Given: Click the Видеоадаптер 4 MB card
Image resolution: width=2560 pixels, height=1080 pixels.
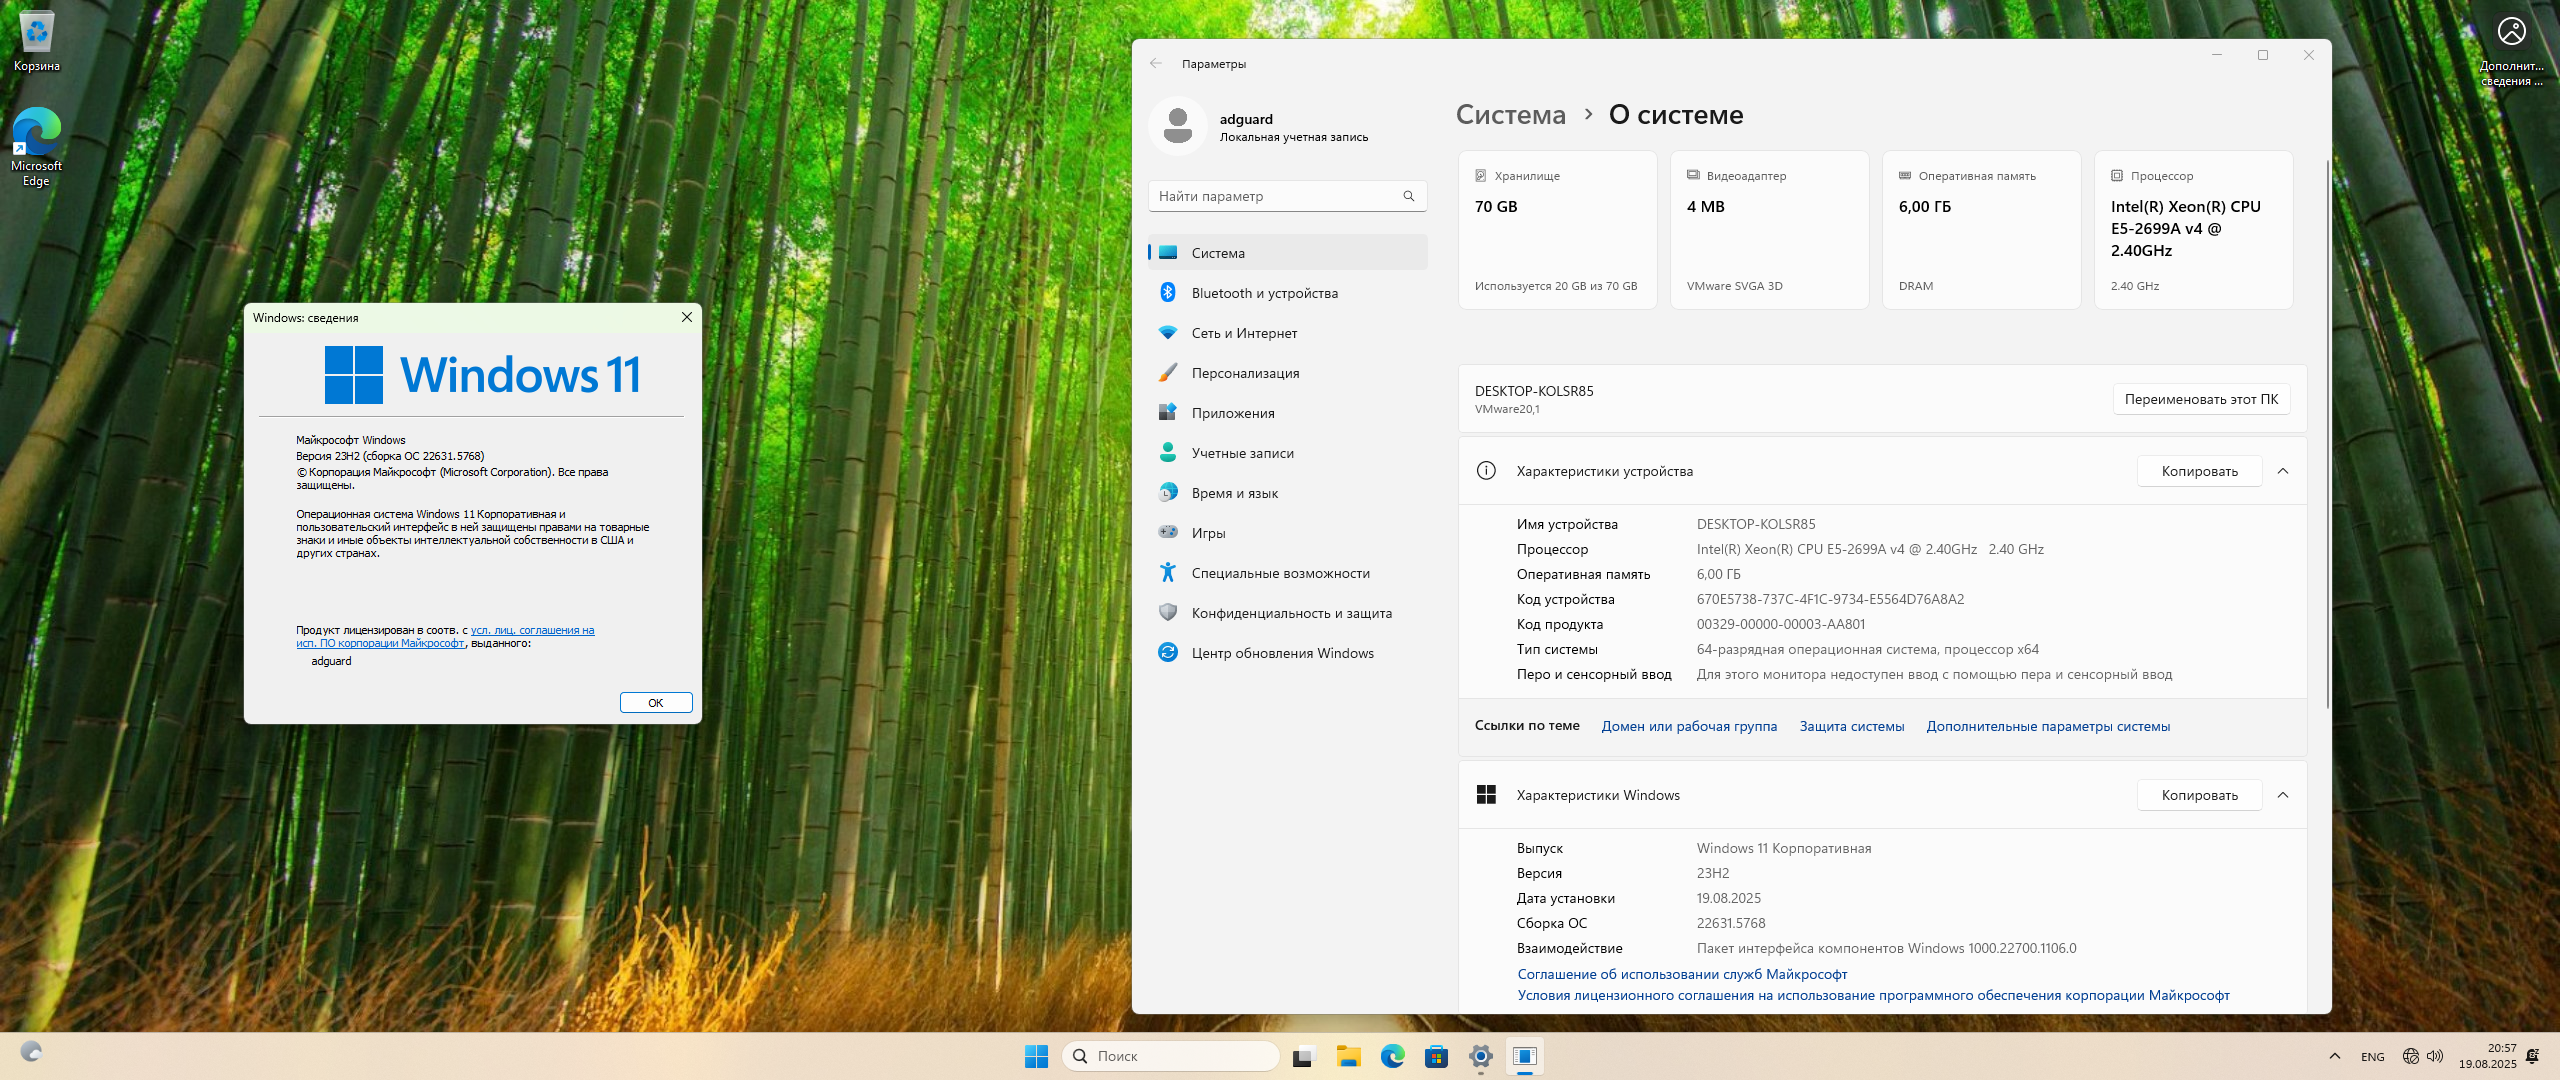Looking at the screenshot, I should 1770,230.
